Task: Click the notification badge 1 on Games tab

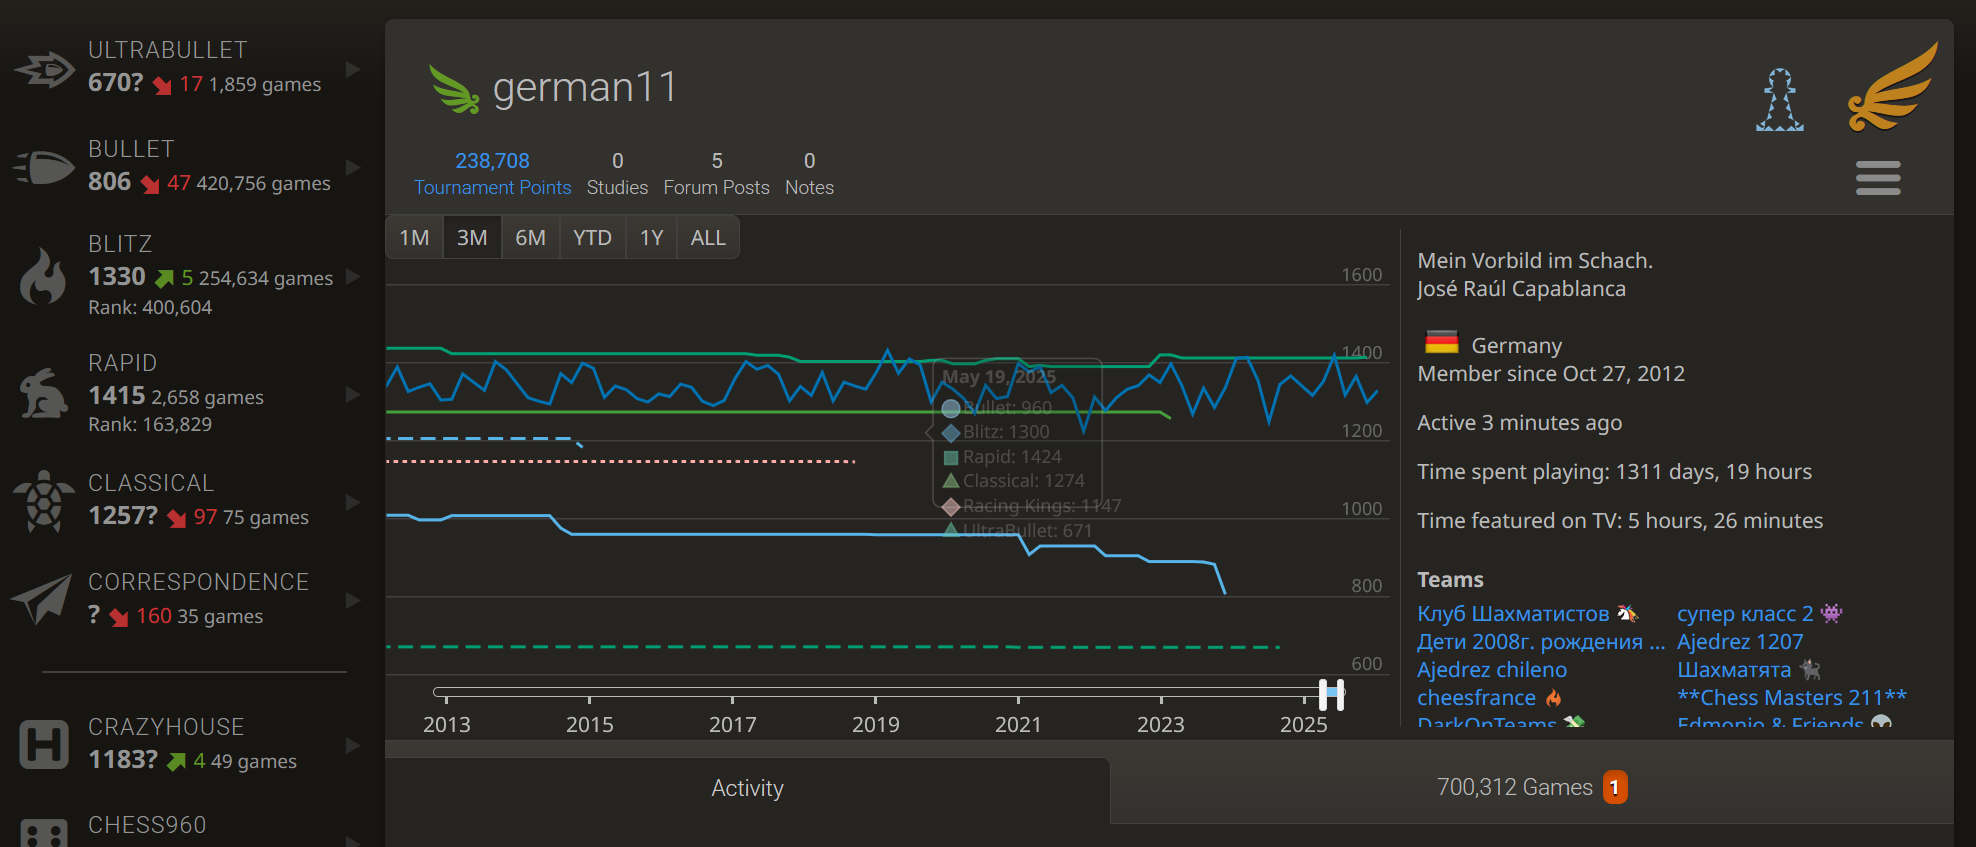Action: point(1614,787)
